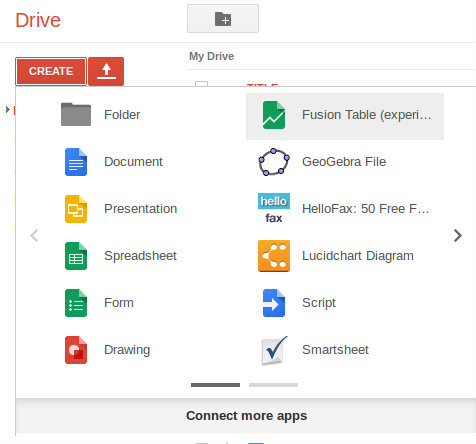
Task: Select HelloFax: 50 Free entry
Action: (x=345, y=209)
